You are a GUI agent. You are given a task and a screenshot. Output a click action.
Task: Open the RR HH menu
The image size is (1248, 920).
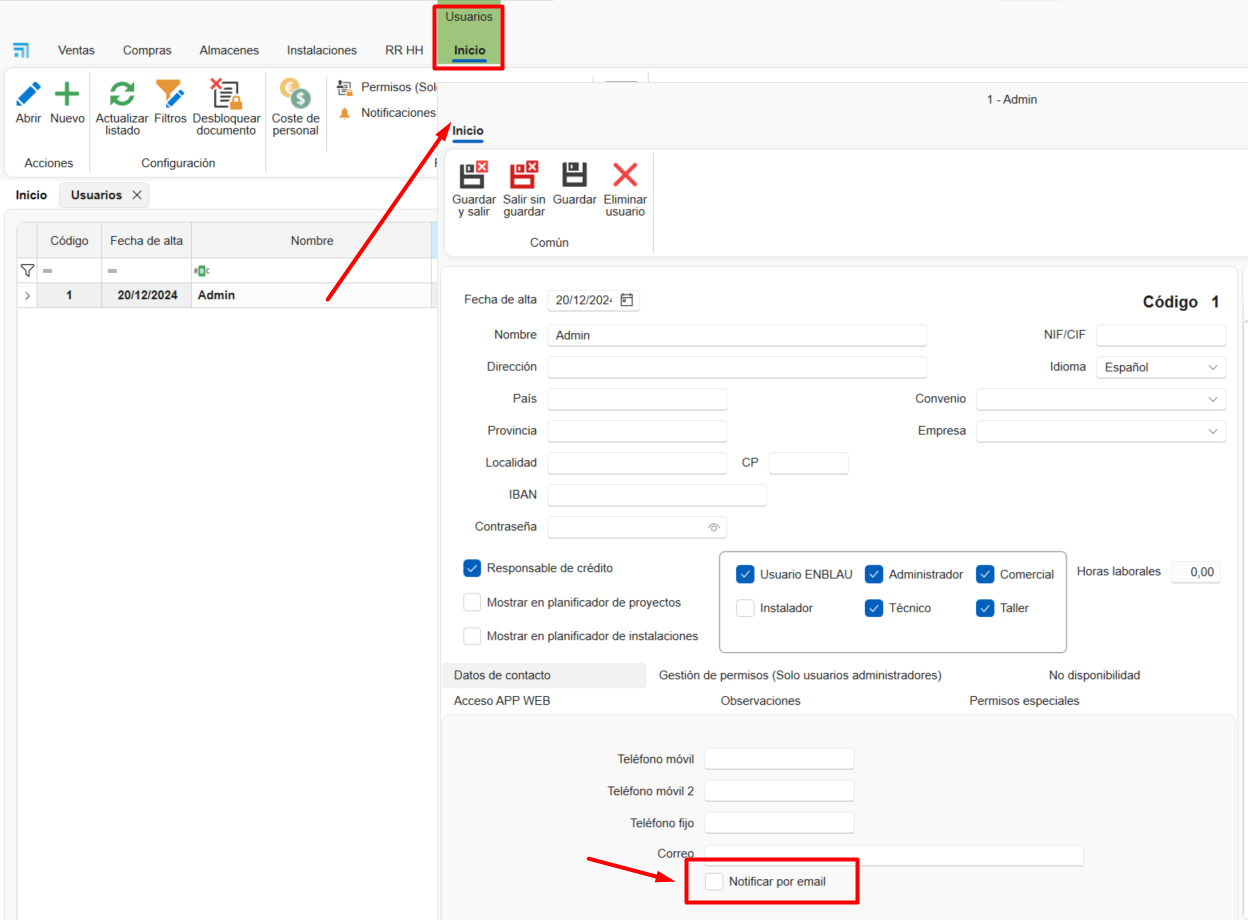(404, 50)
